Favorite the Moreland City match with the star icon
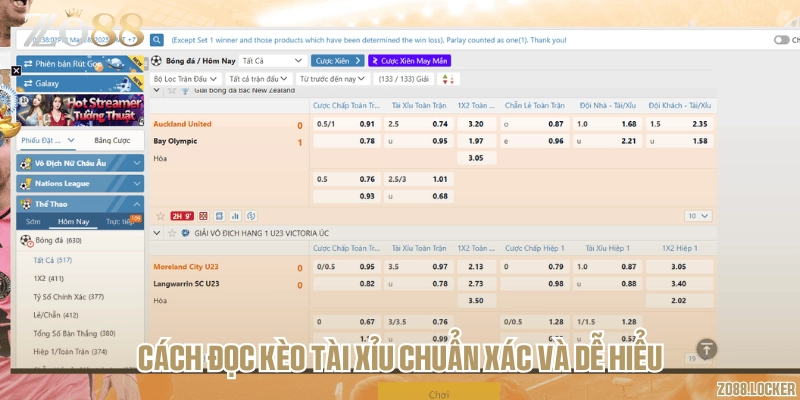Screen dimensions: 800x400 (x=158, y=216)
